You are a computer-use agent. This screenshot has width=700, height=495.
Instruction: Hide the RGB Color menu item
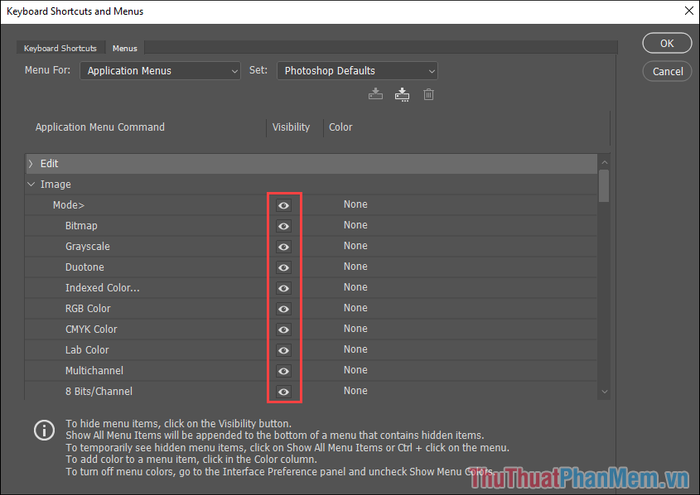coord(283,309)
